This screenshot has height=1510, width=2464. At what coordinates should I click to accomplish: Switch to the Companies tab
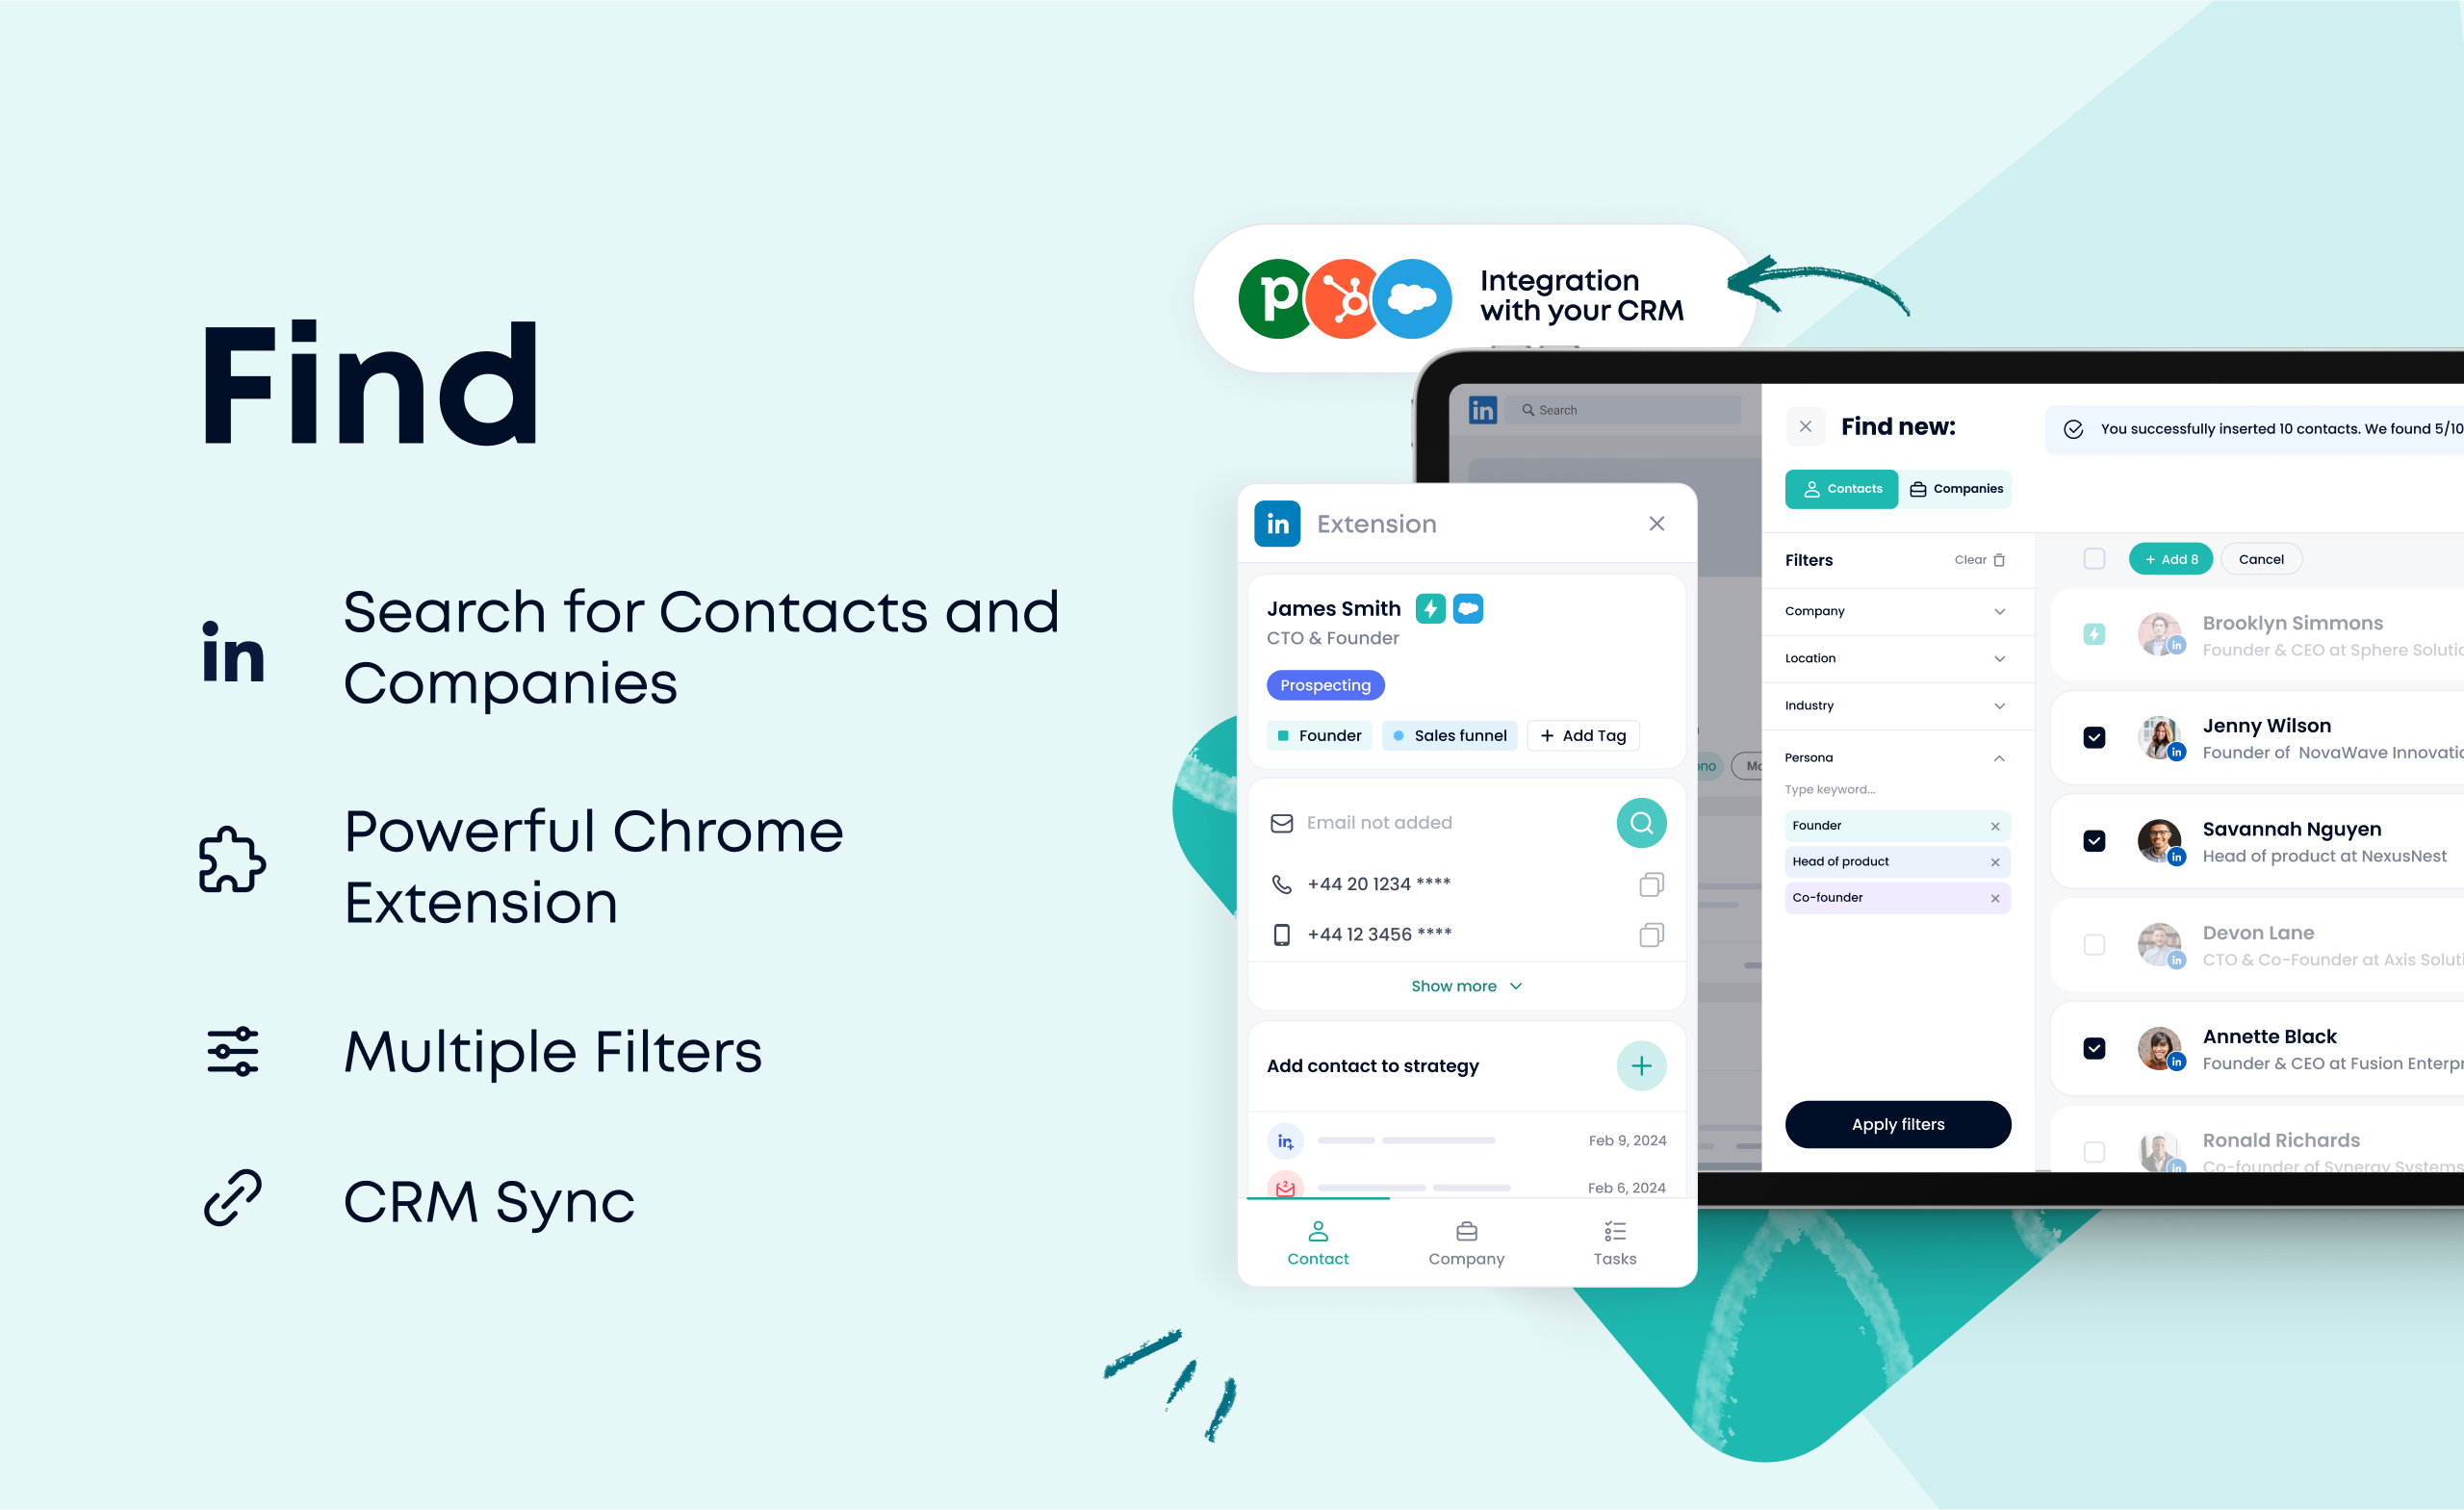[1957, 489]
